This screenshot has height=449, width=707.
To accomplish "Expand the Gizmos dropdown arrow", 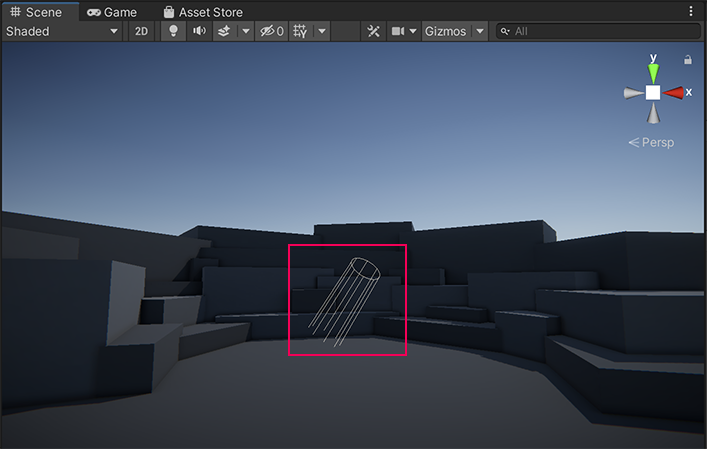I will [x=480, y=31].
